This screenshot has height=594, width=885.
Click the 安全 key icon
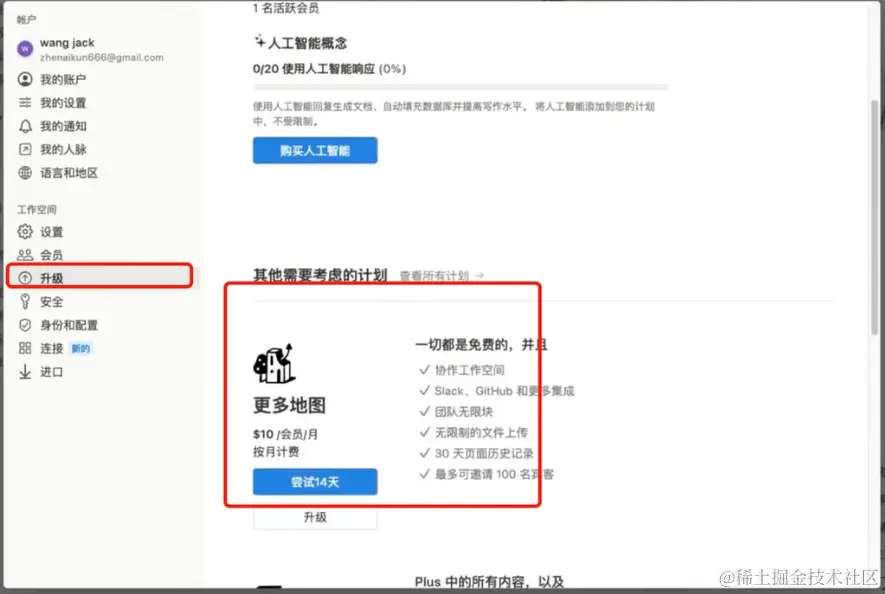25,302
